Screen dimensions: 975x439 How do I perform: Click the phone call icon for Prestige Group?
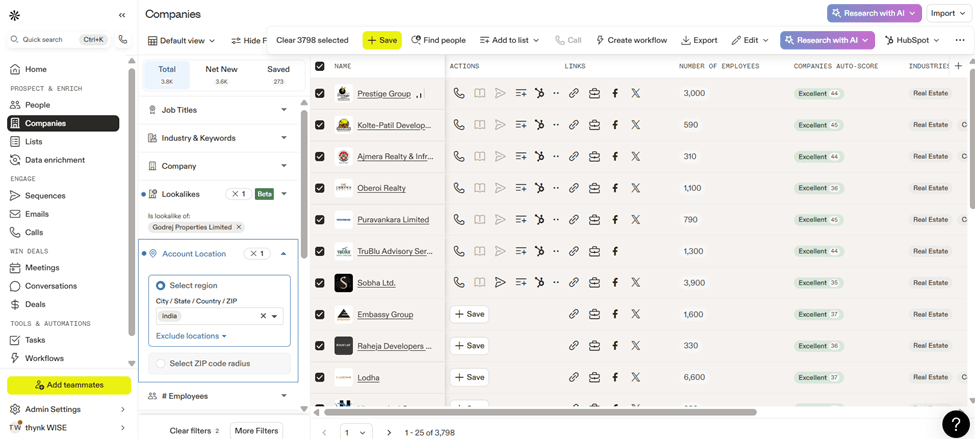[x=458, y=93]
